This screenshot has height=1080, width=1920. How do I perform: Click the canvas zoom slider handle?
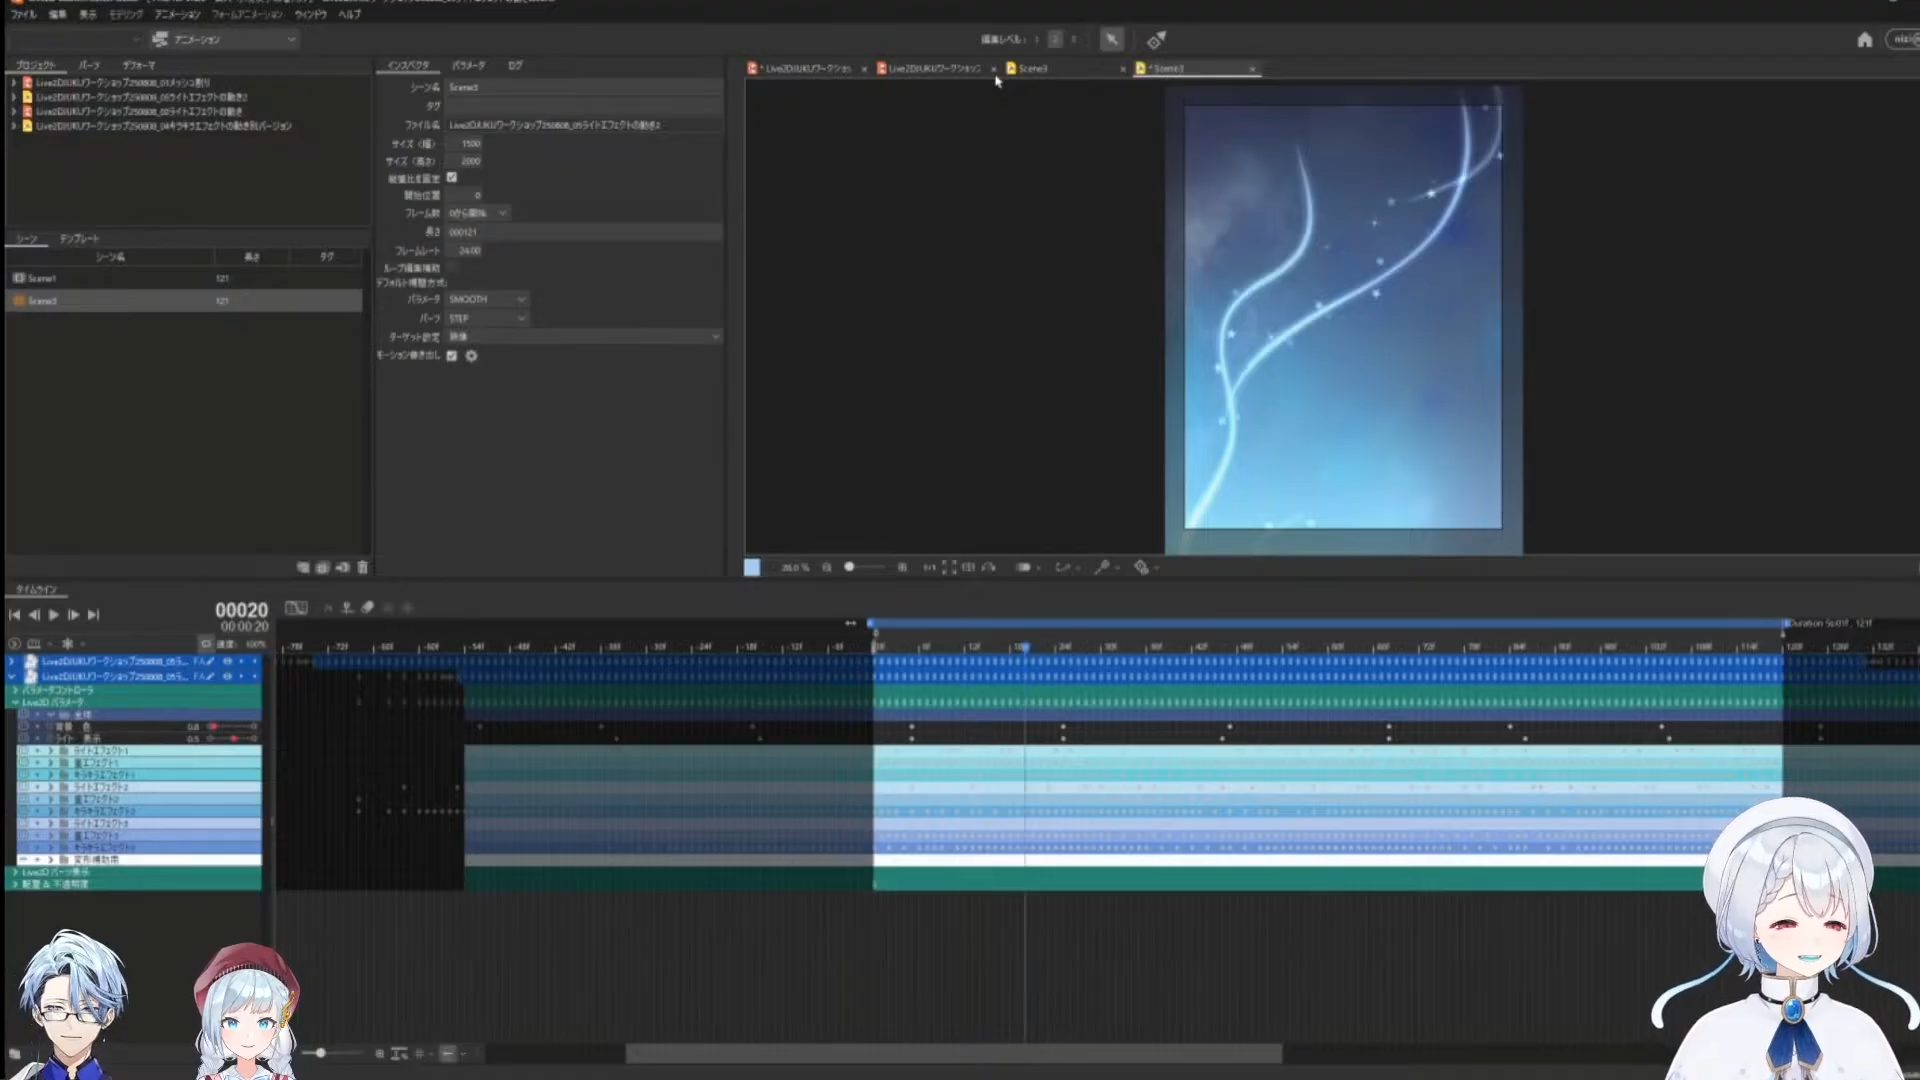click(x=849, y=567)
